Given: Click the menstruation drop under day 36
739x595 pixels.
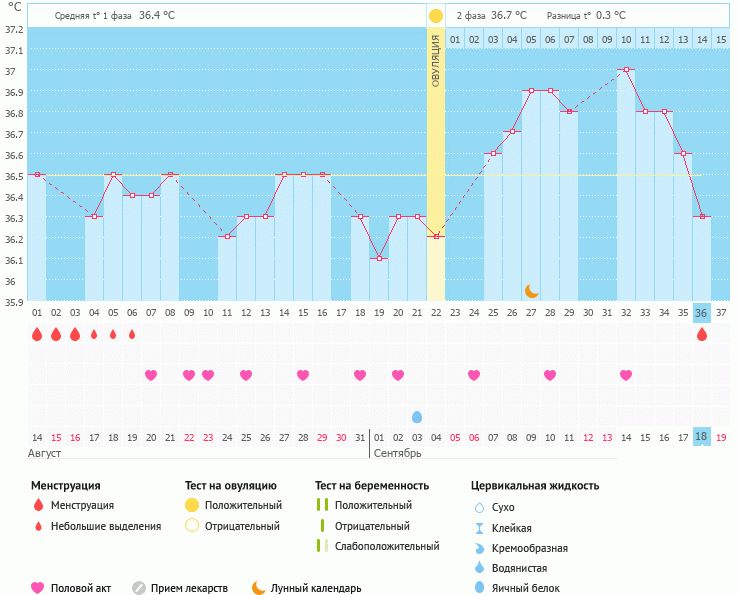Looking at the screenshot, I should click(x=702, y=334).
